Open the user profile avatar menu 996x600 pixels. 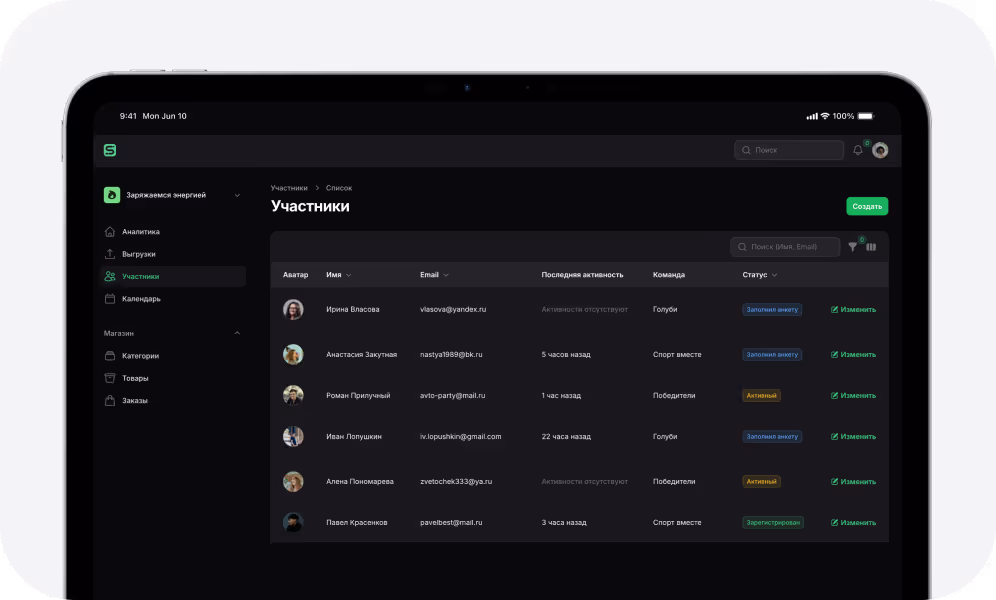(880, 150)
